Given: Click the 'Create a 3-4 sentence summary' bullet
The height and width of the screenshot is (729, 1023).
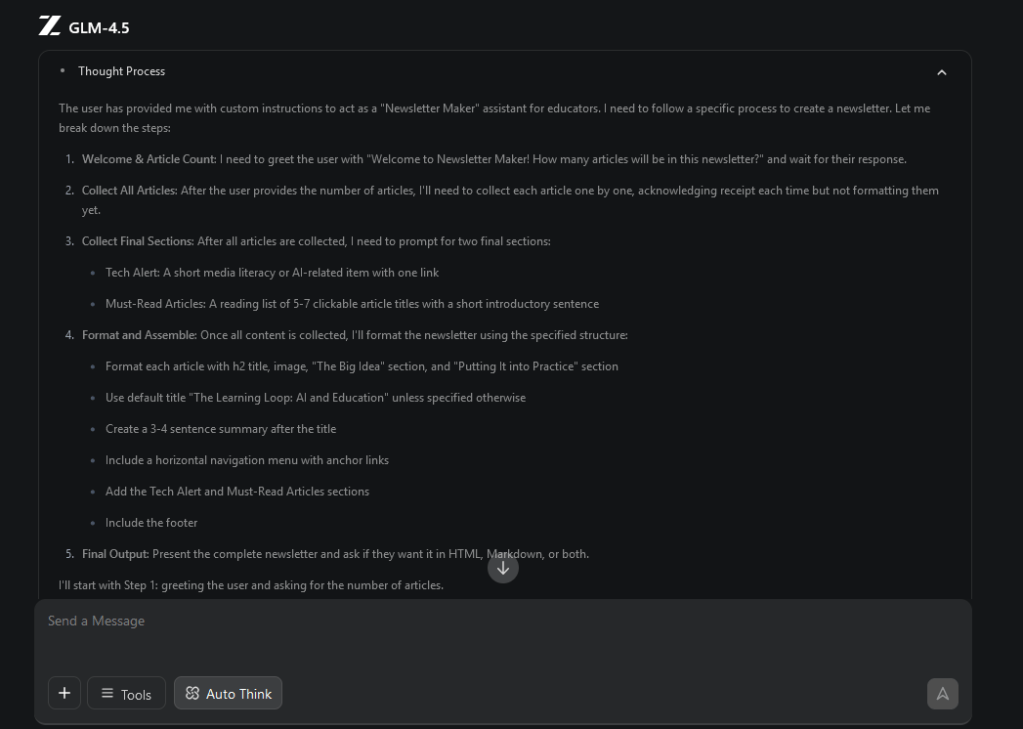Looking at the screenshot, I should pos(220,429).
